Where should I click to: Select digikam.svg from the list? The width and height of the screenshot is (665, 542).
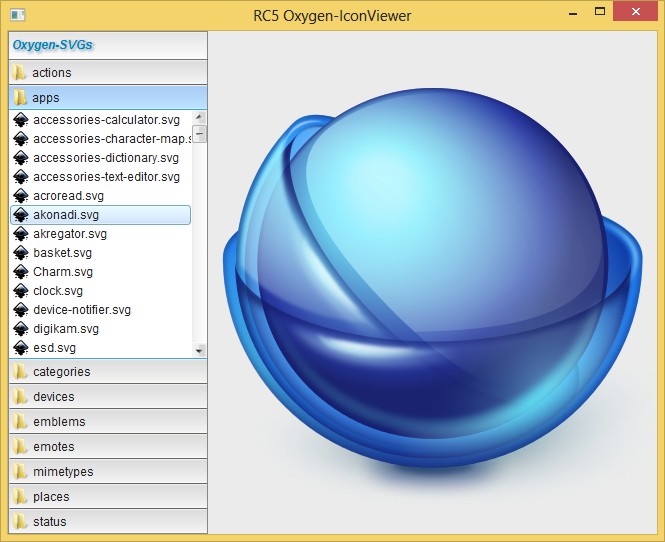(66, 329)
